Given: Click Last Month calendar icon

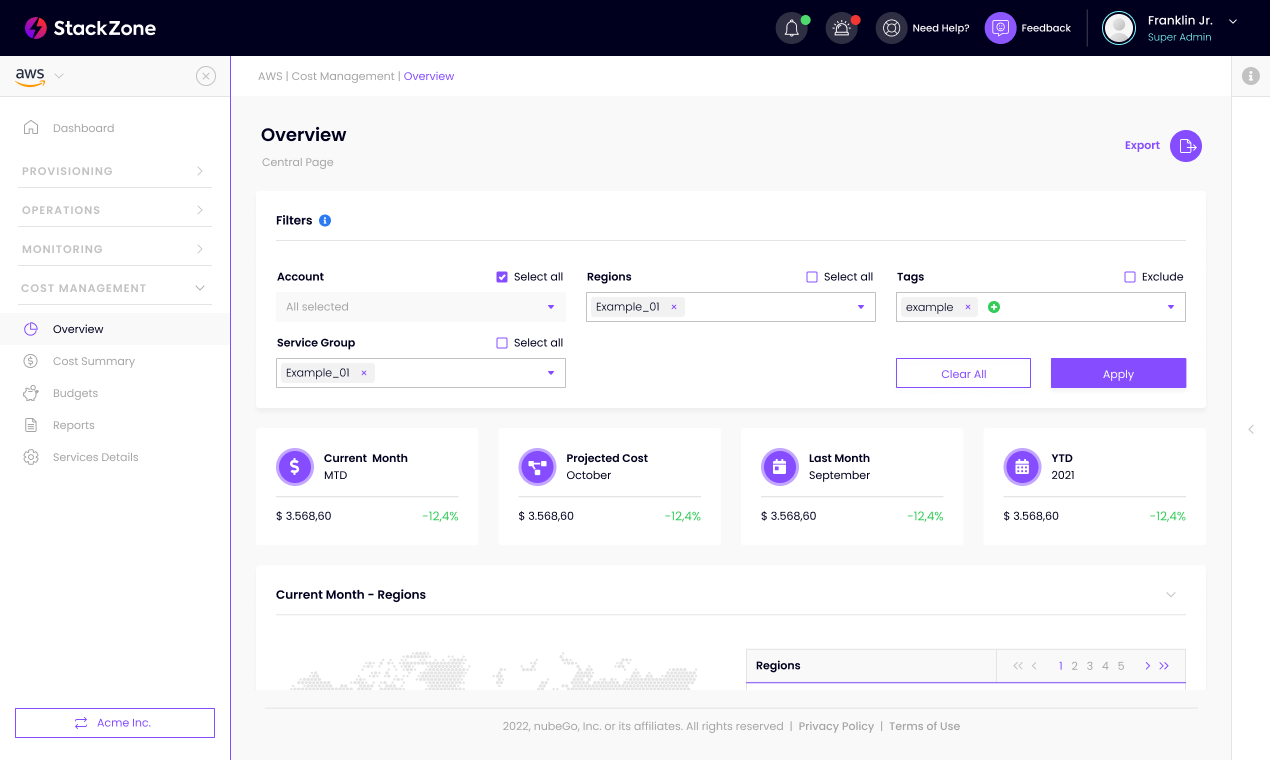Looking at the screenshot, I should (x=780, y=466).
